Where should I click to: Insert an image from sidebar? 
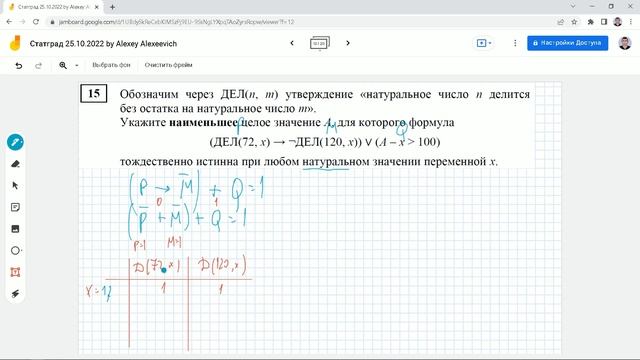(x=15, y=229)
